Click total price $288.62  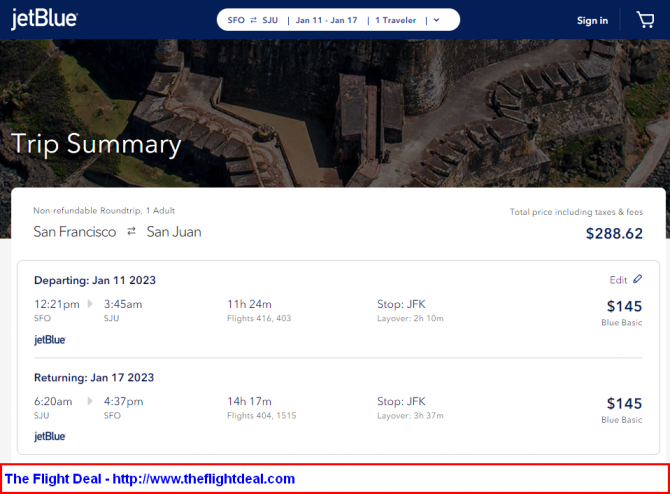(x=614, y=233)
